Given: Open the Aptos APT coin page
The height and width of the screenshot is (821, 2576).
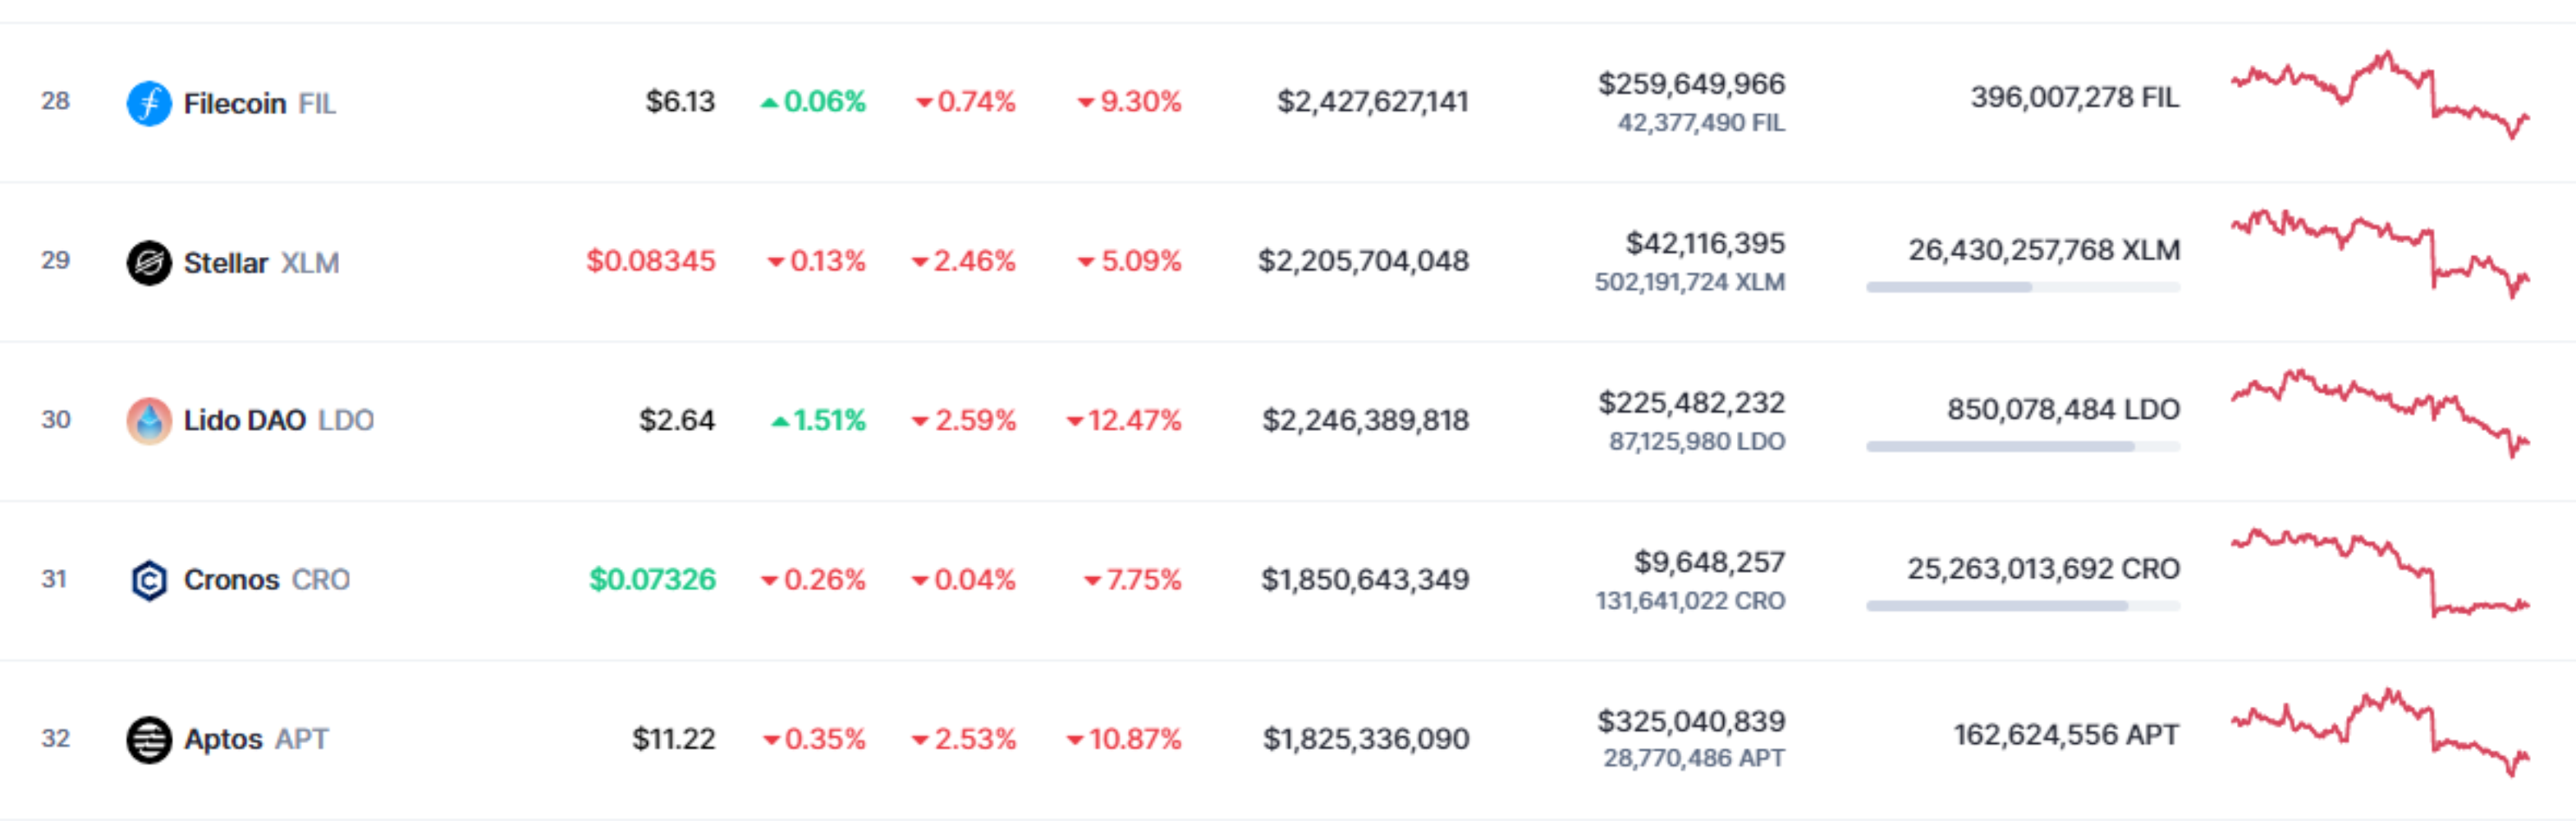Looking at the screenshot, I should pyautogui.click(x=256, y=739).
